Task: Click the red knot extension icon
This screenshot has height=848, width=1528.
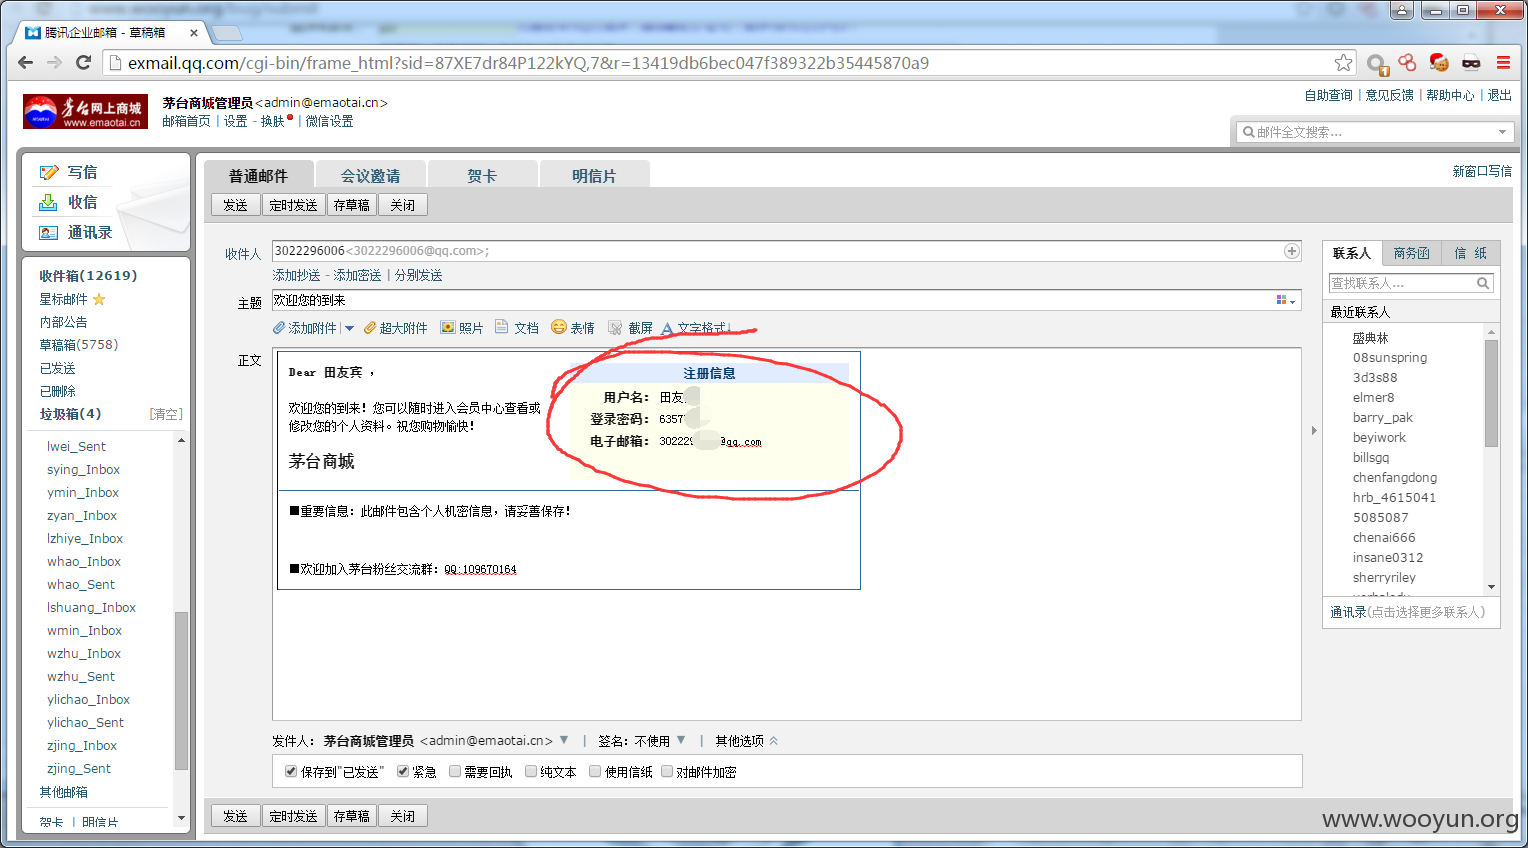Action: 1407,63
